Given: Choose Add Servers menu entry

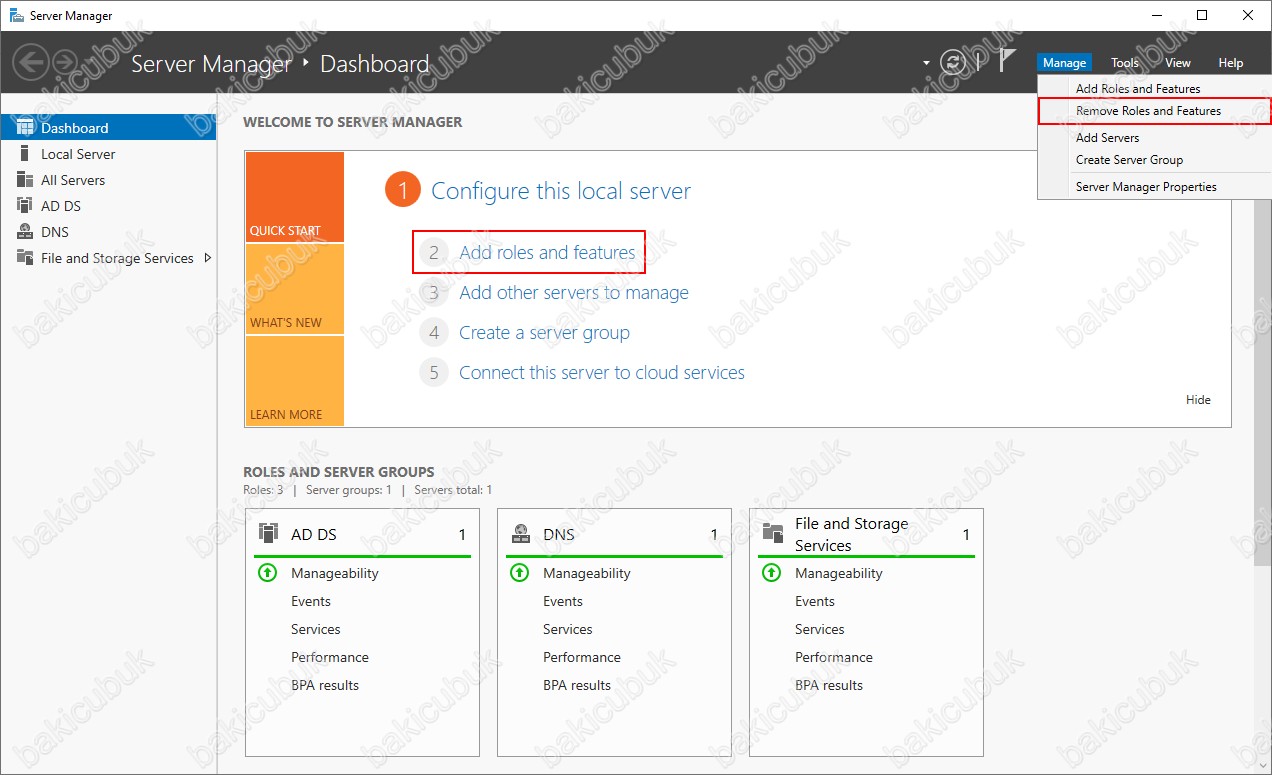Looking at the screenshot, I should [1154, 138].
